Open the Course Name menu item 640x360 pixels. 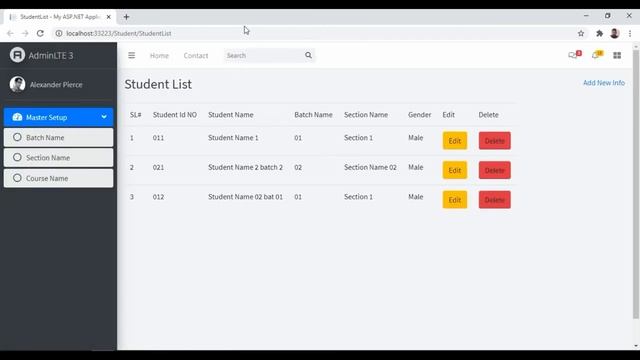click(x=58, y=178)
